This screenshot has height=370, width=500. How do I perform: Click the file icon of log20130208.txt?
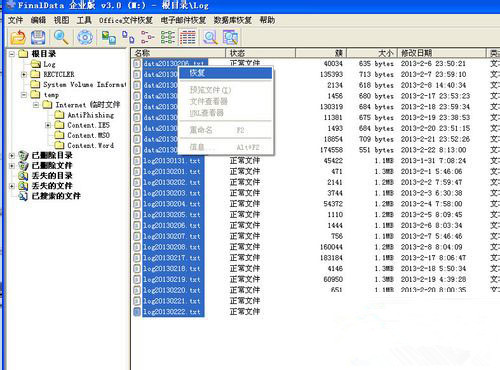pos(137,247)
